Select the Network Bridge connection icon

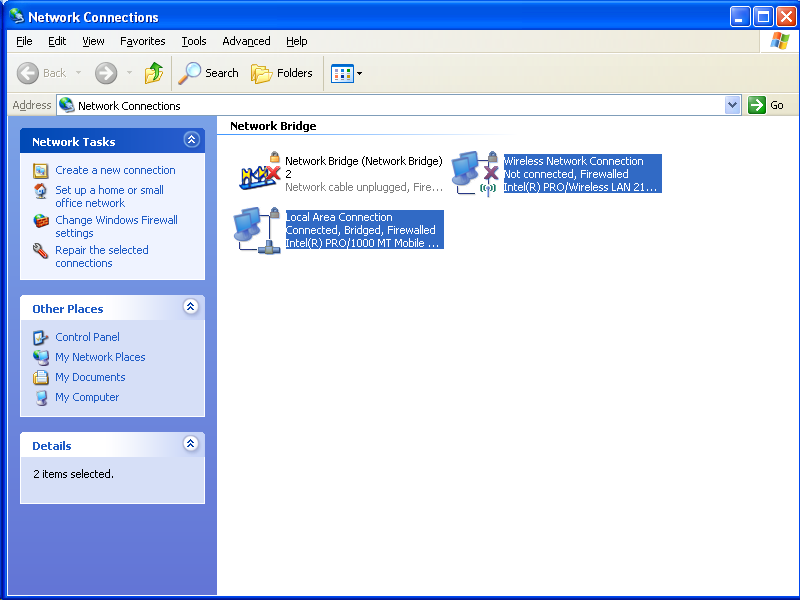260,171
